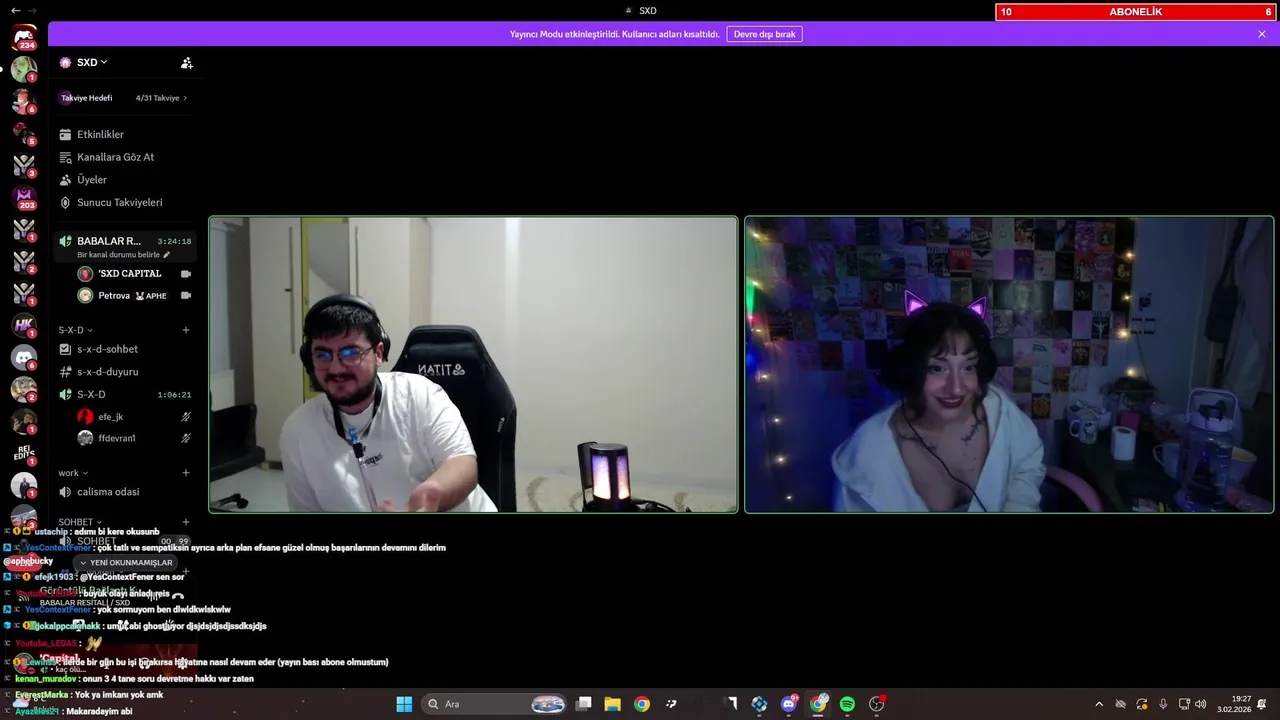Open Discord from the taskbar
The height and width of the screenshot is (720, 1280).
(x=789, y=704)
